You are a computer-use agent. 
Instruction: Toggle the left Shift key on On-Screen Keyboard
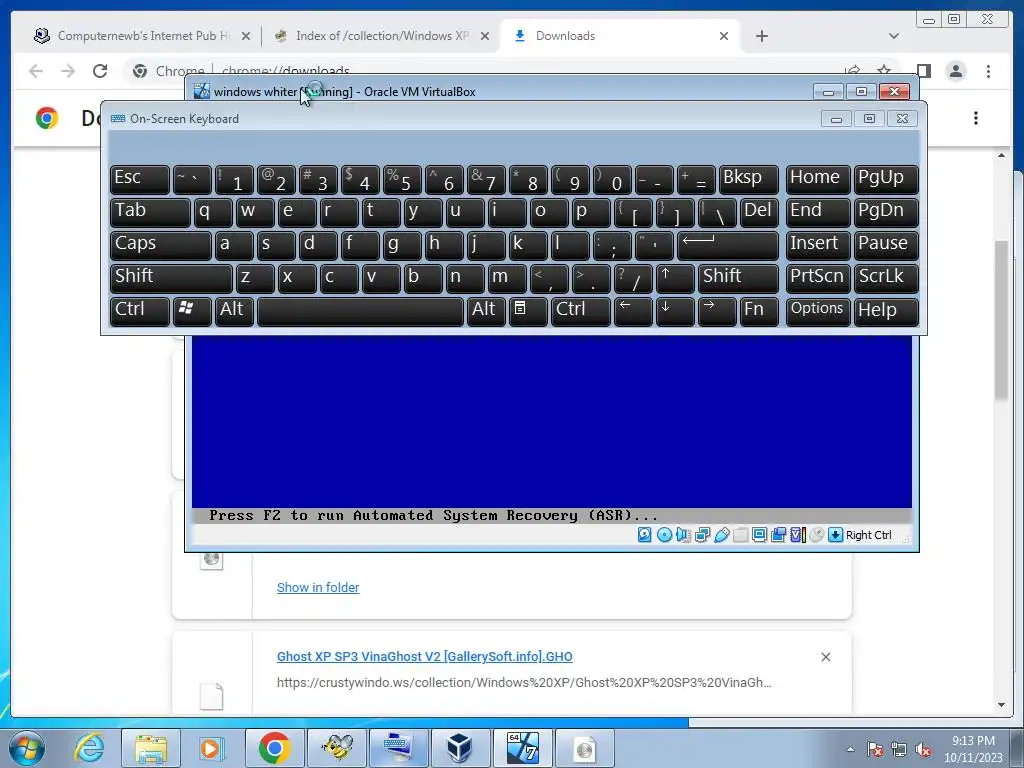pyautogui.click(x=171, y=278)
